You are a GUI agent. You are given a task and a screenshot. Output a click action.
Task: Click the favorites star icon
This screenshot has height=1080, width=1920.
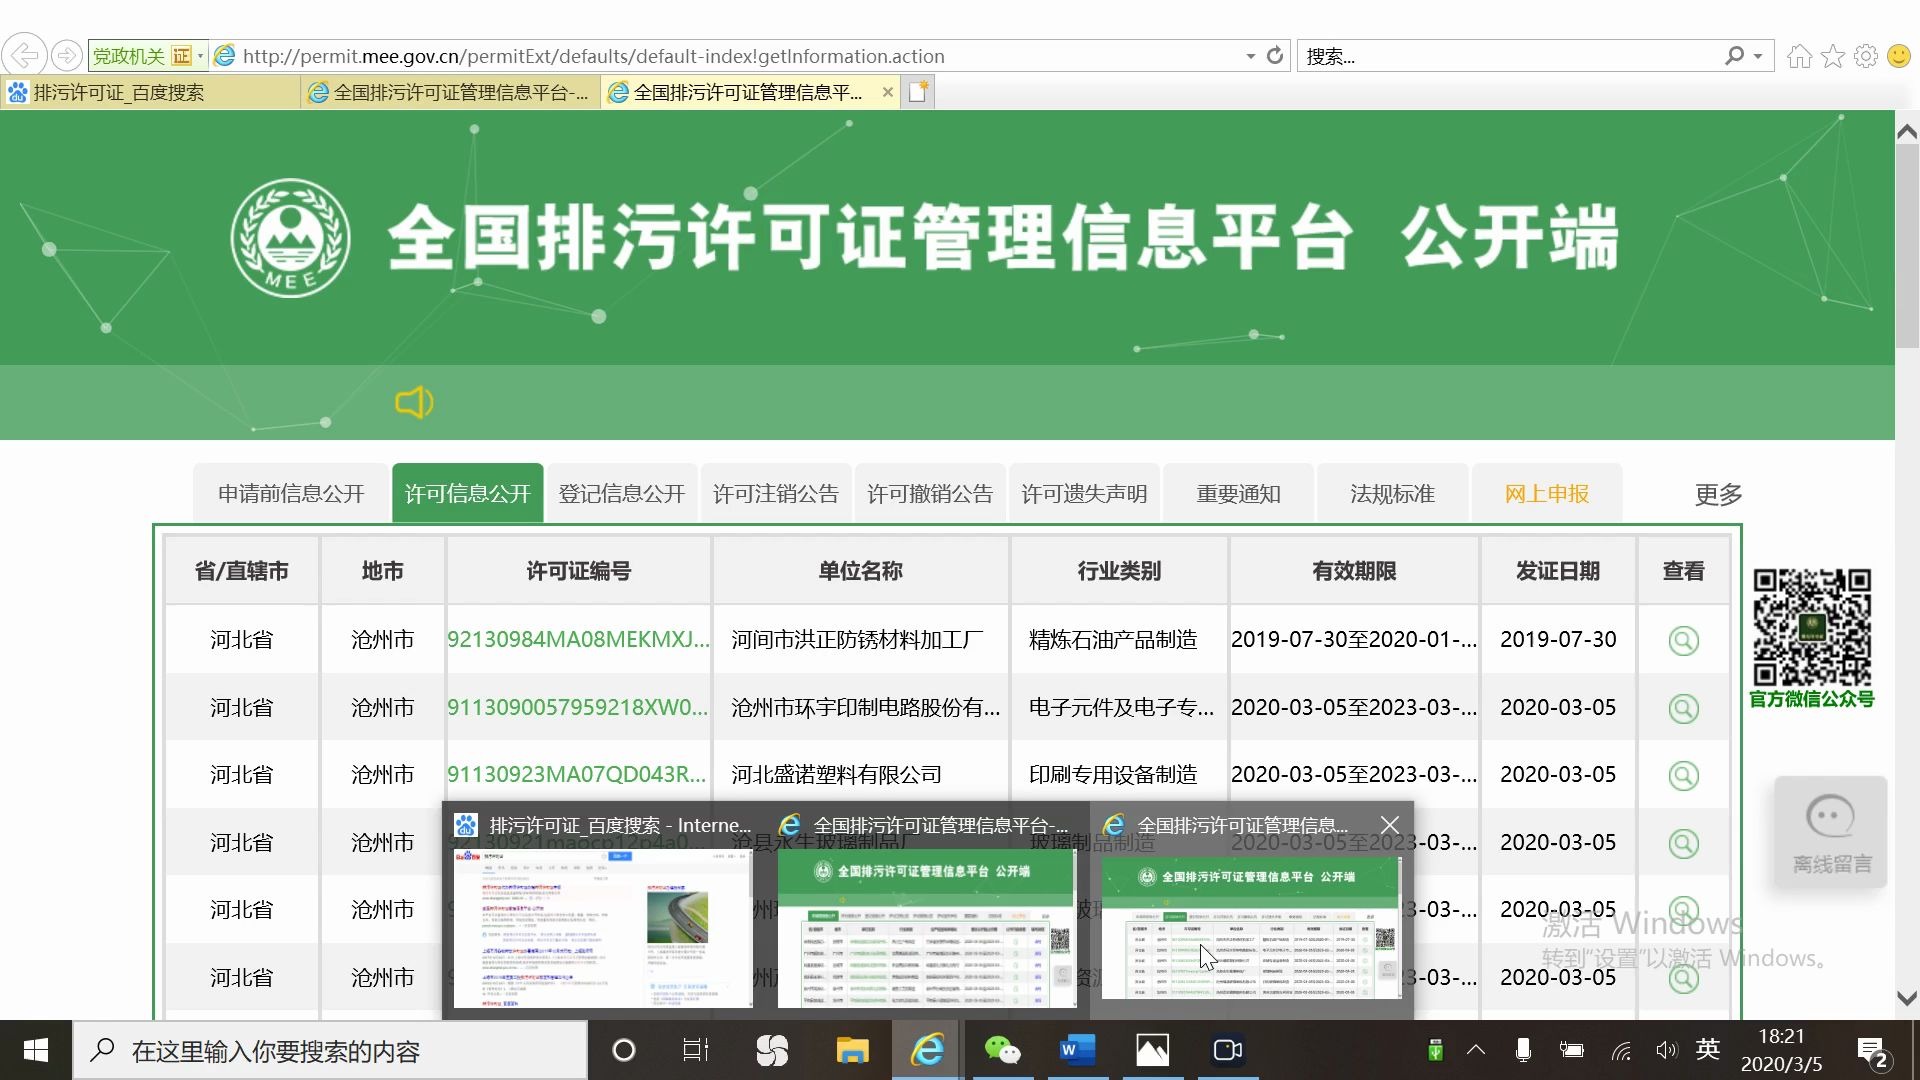click(1832, 56)
